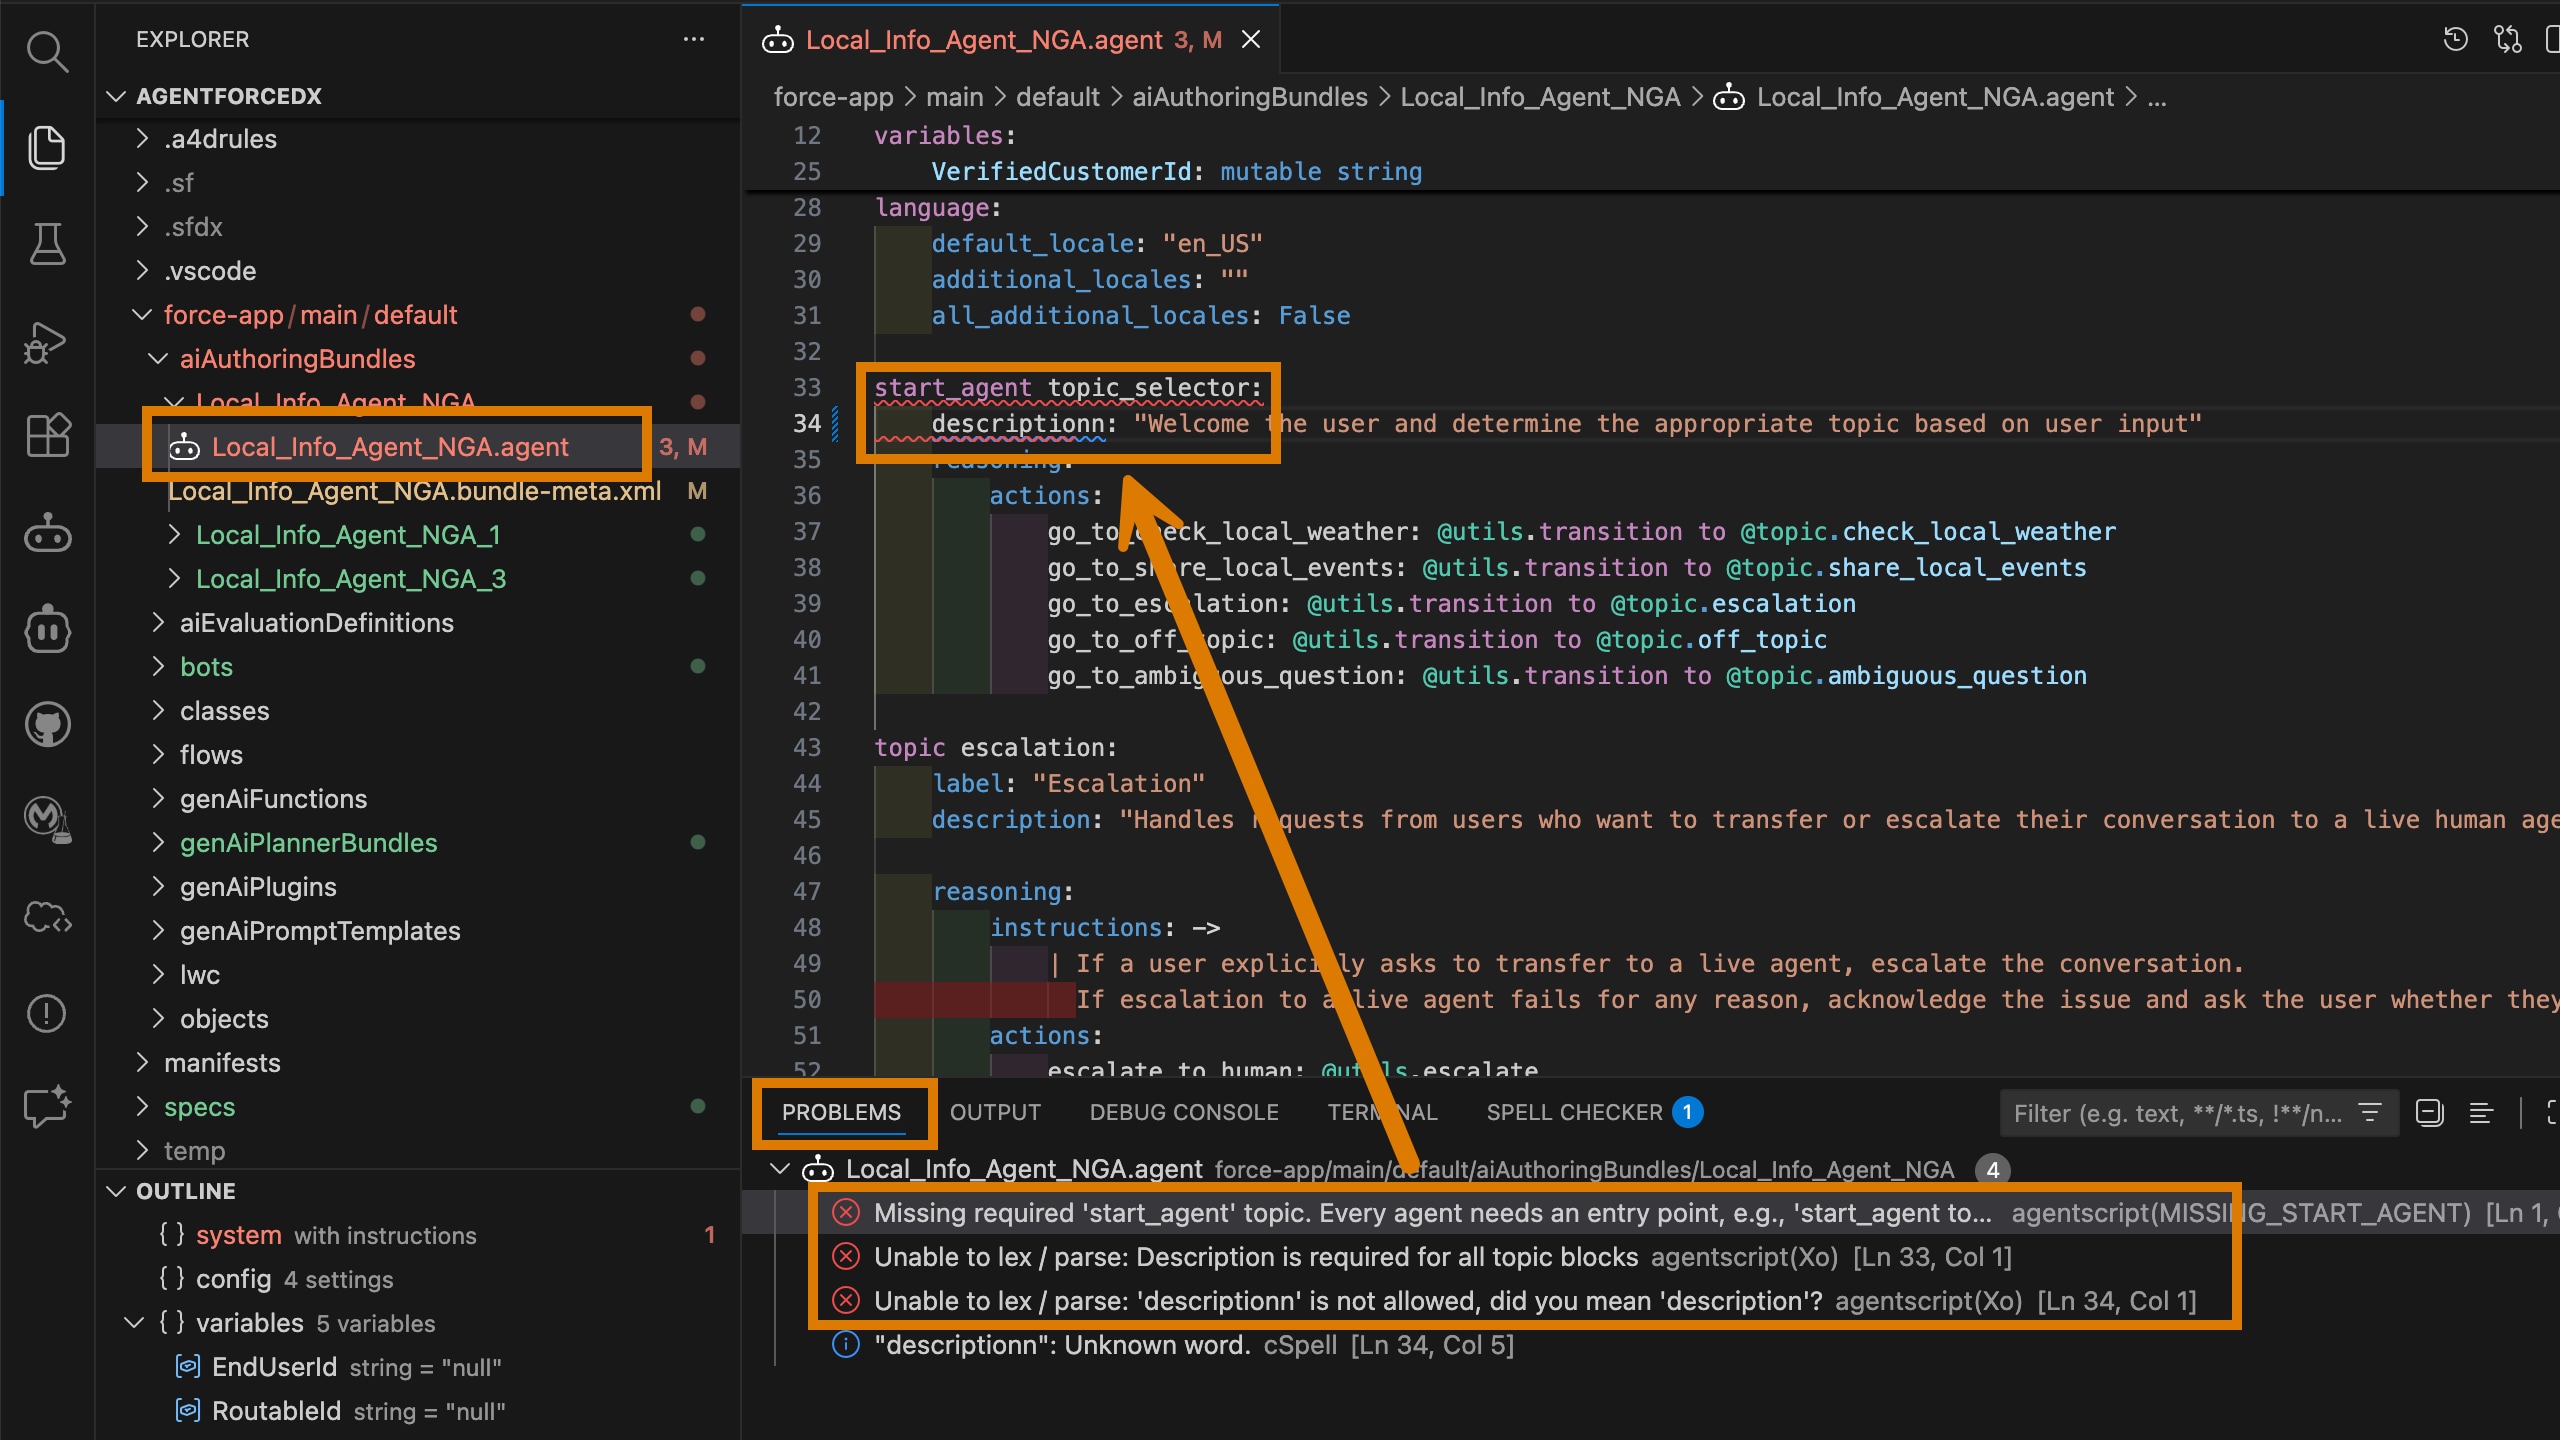Image resolution: width=2560 pixels, height=1440 pixels.
Task: Open the GitHub view in the activity bar
Action: coord(47,724)
